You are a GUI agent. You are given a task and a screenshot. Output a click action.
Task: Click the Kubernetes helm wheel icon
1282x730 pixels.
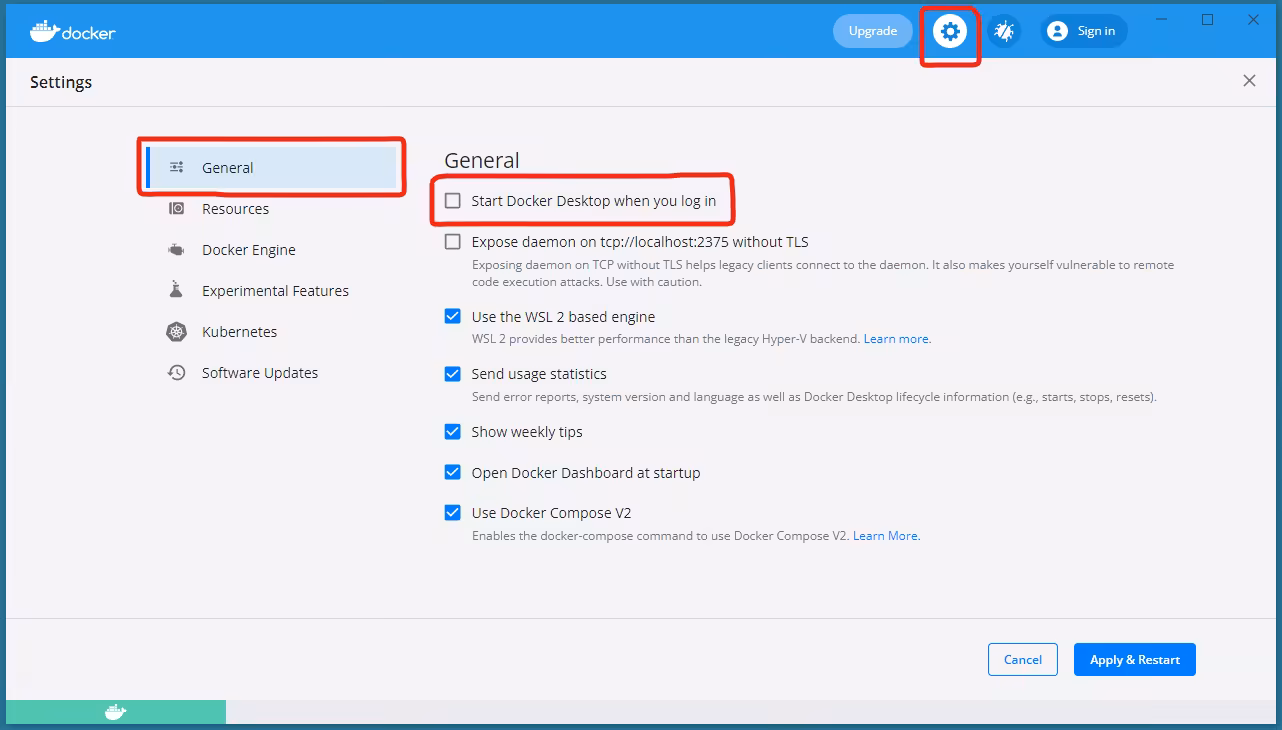pos(177,332)
